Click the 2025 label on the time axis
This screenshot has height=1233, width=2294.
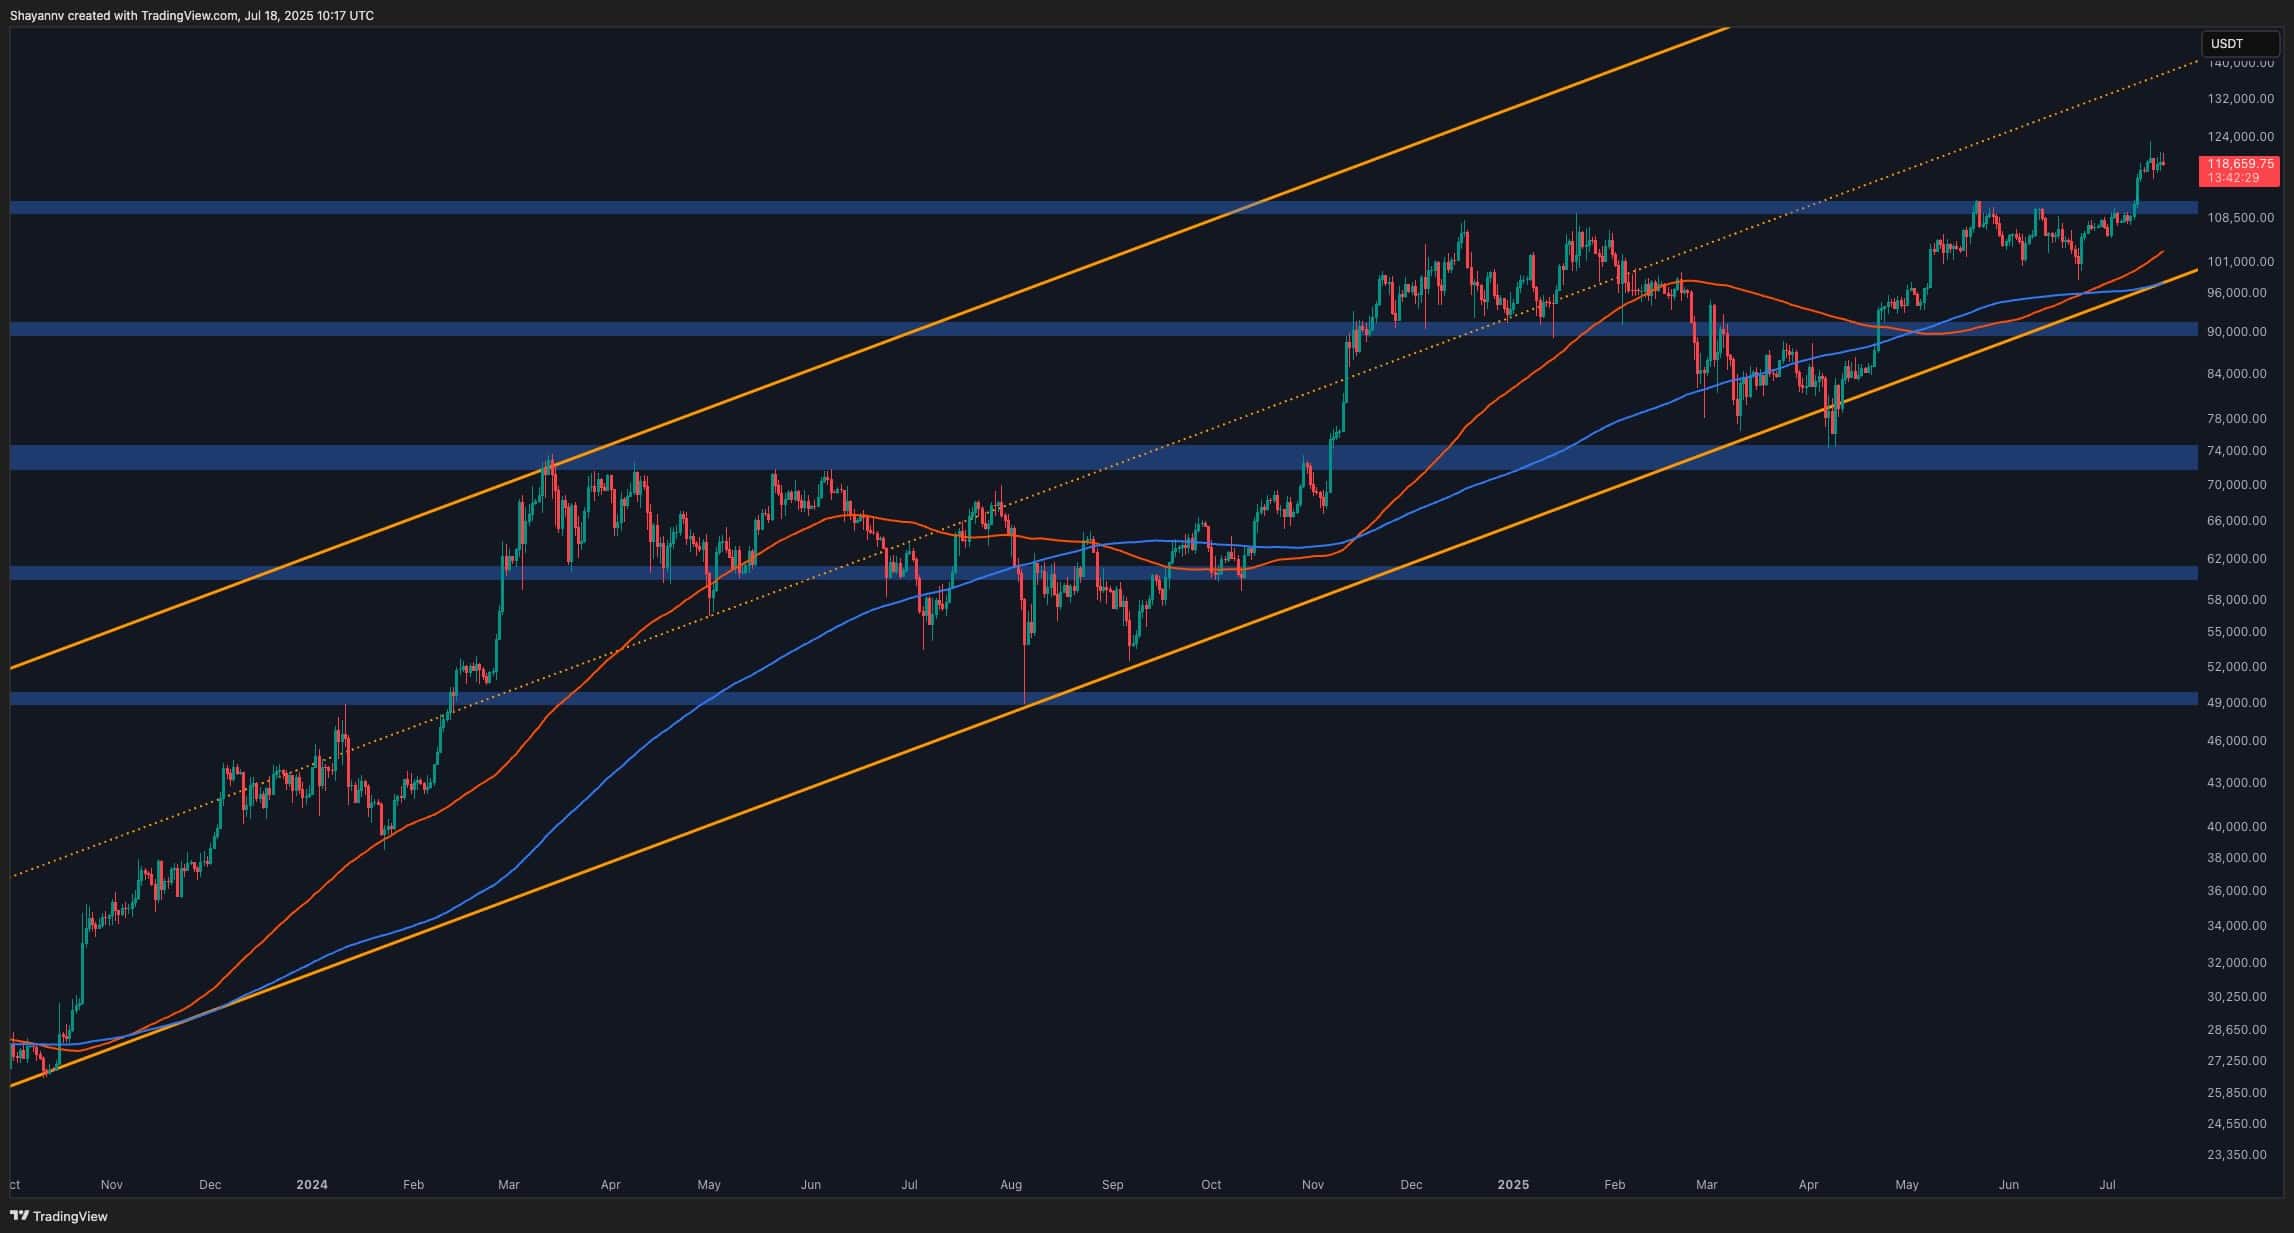[1513, 1184]
